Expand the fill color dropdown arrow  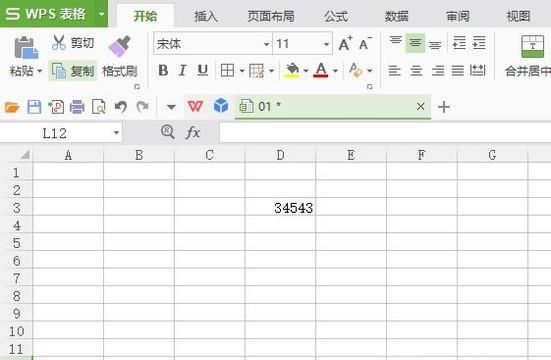pos(306,71)
